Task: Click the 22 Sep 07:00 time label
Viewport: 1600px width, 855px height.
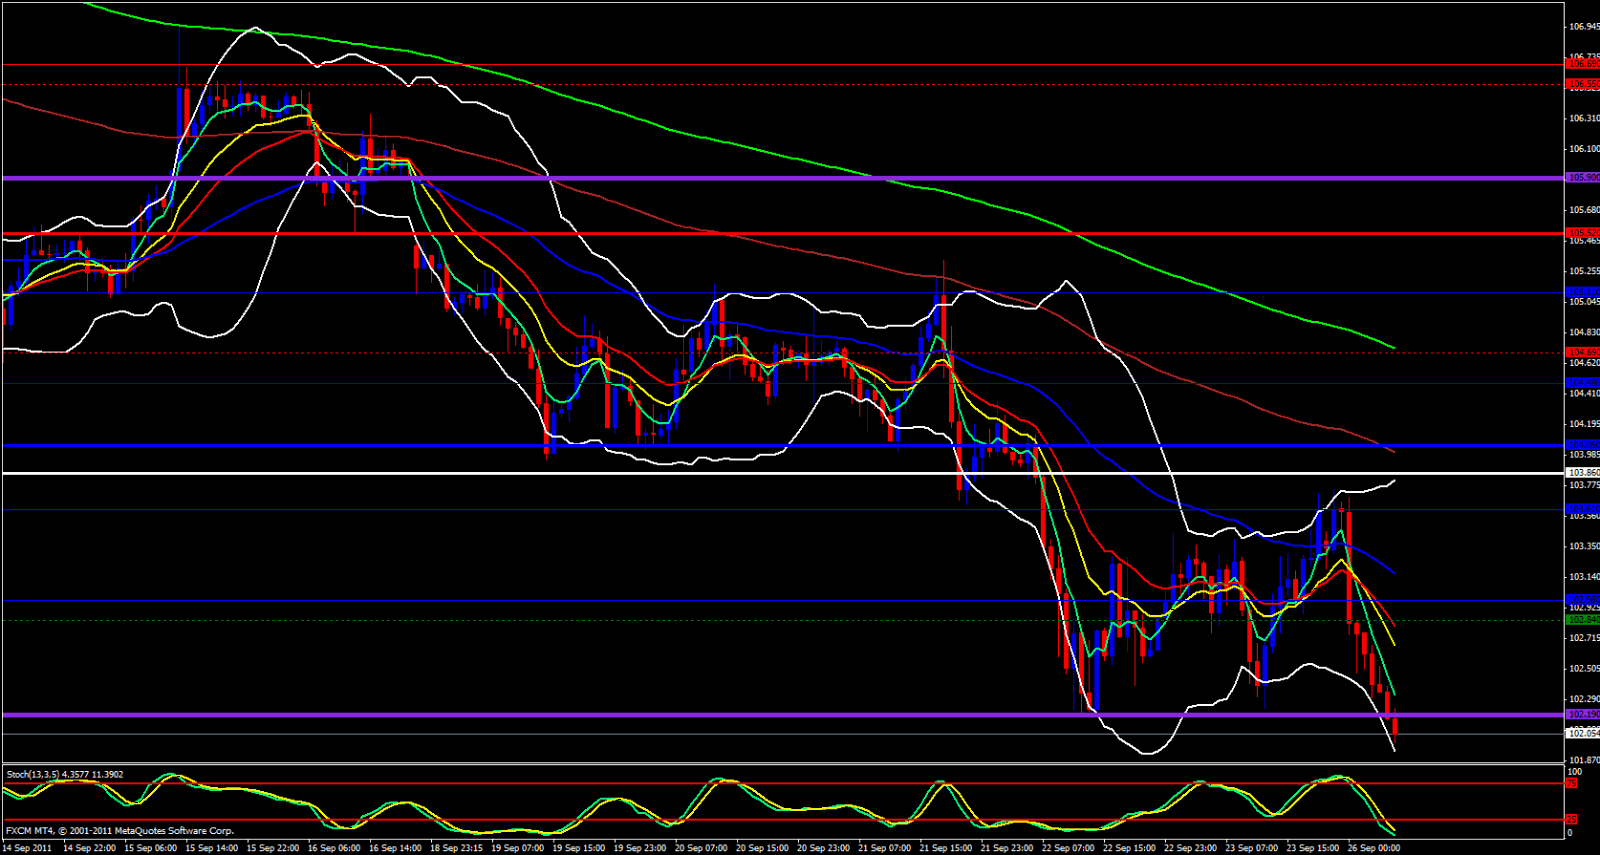Action: pyautogui.click(x=1068, y=848)
